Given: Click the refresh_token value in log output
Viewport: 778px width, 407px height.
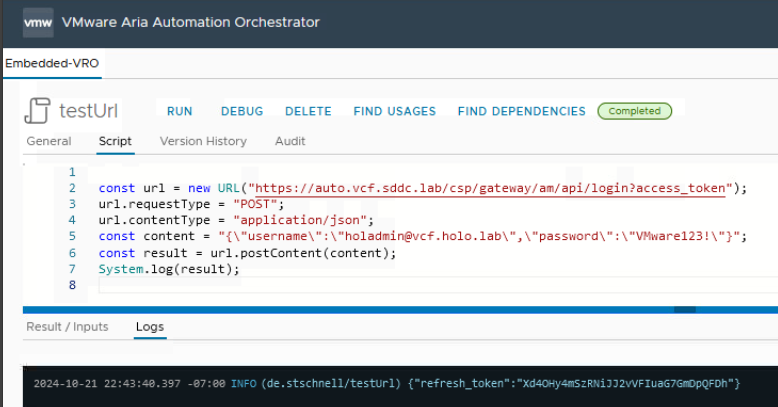Looking at the screenshot, I should coord(625,383).
